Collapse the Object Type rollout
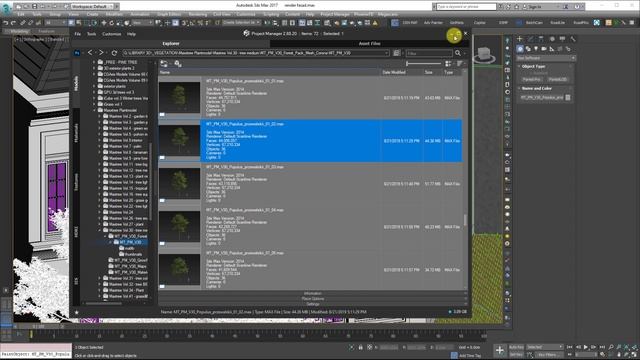Image resolution: width=640 pixels, height=360 pixels. click(534, 66)
